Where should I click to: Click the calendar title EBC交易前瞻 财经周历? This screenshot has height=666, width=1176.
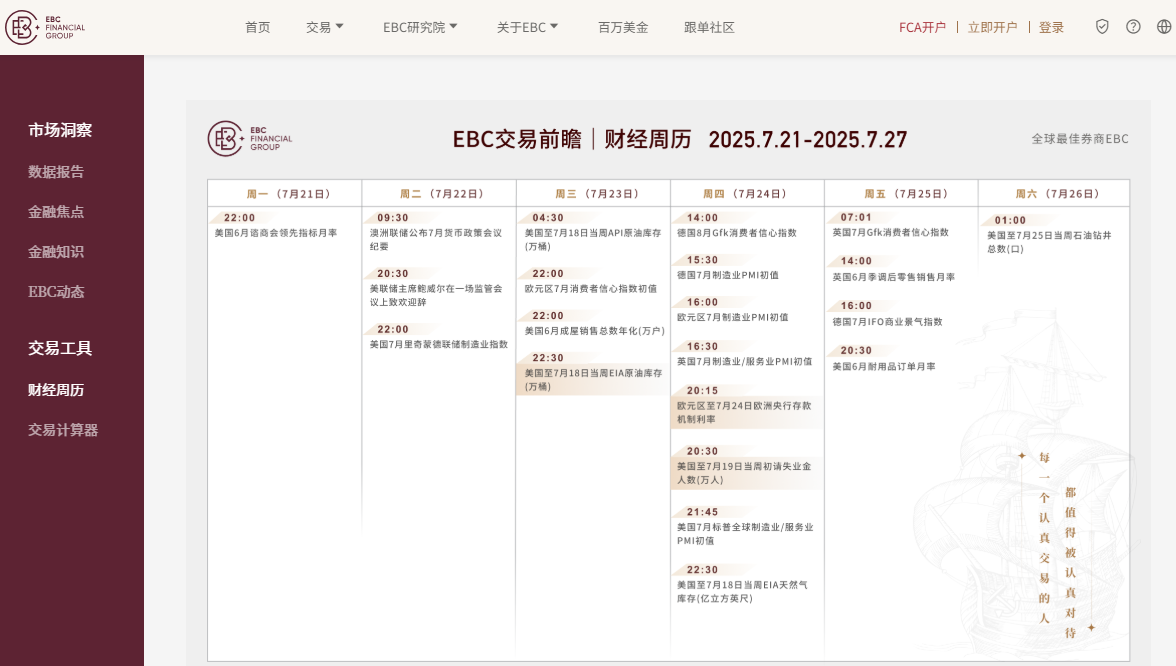[x=572, y=140]
